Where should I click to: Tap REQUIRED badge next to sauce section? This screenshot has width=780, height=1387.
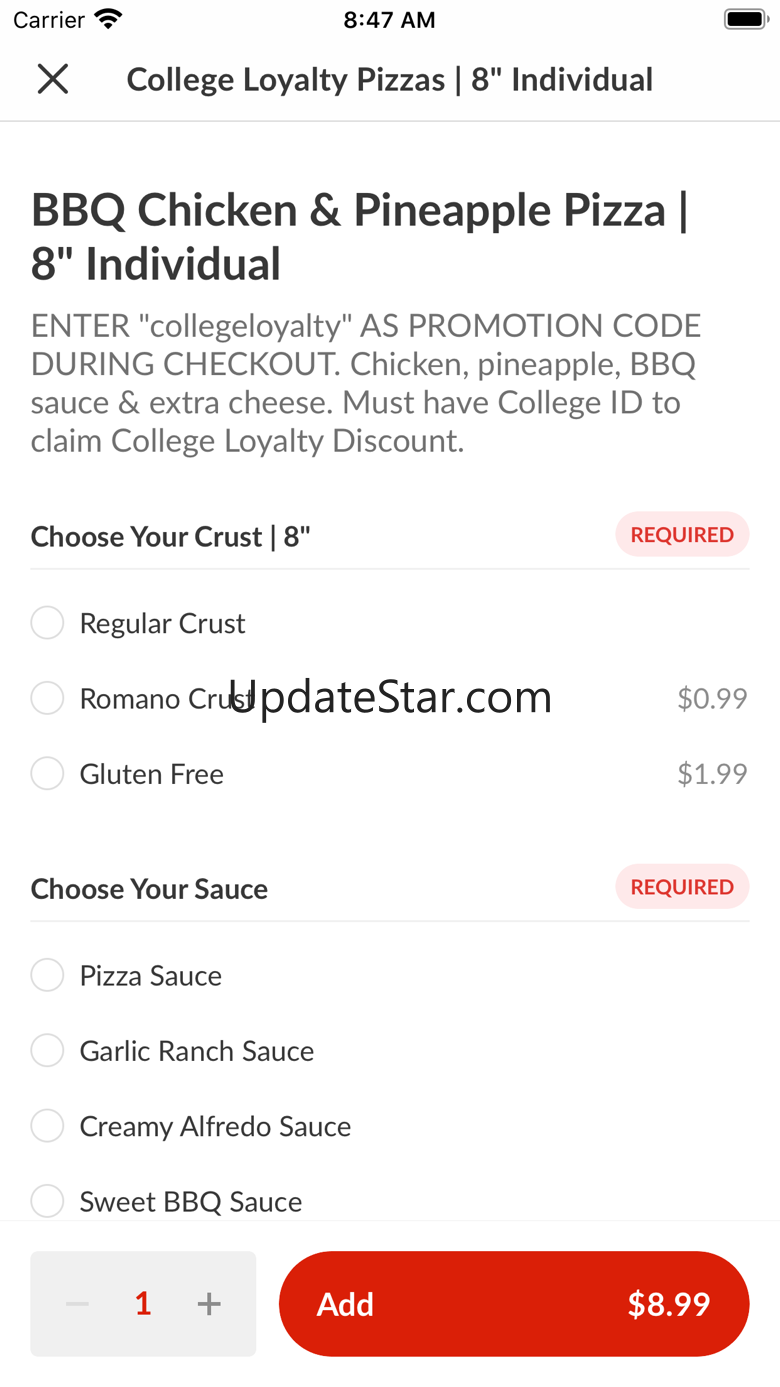[x=682, y=887]
